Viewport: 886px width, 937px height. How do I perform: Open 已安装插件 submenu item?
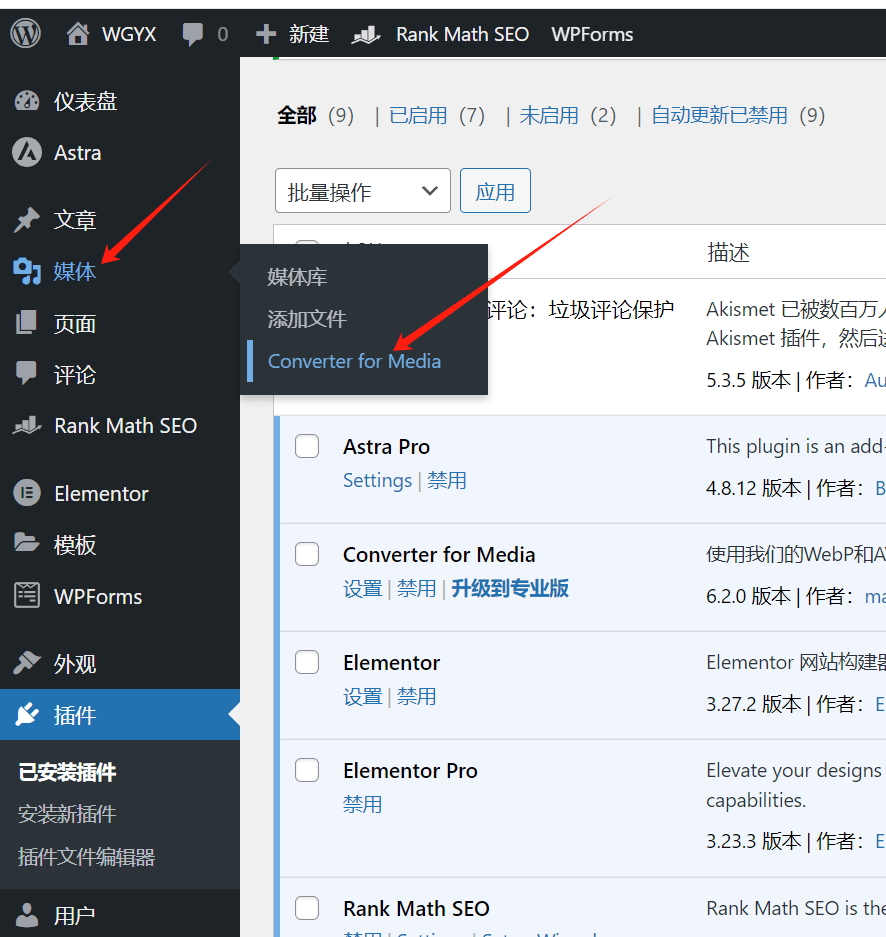67,772
